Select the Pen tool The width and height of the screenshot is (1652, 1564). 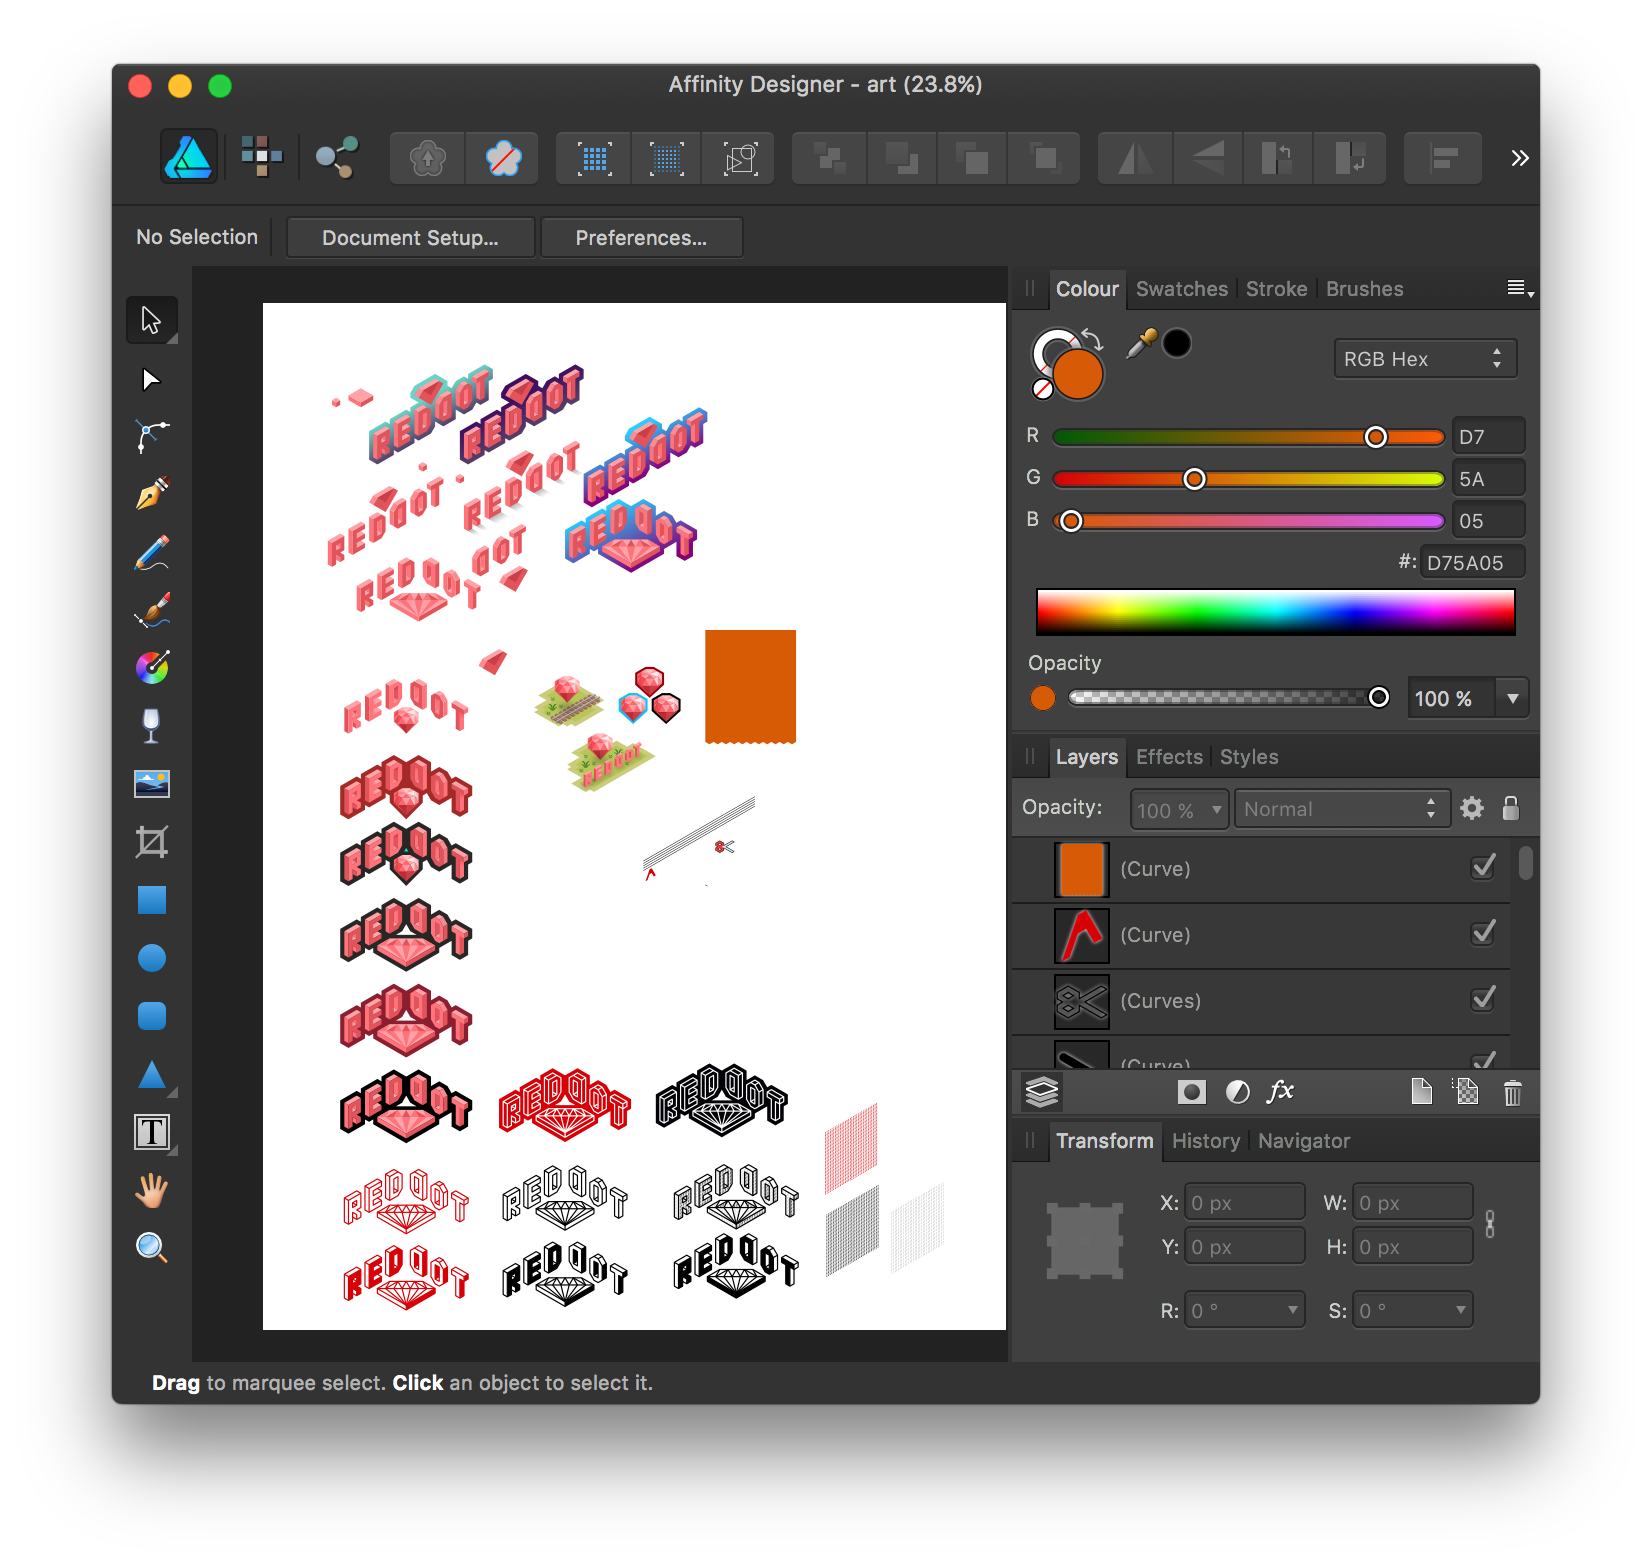pyautogui.click(x=152, y=494)
